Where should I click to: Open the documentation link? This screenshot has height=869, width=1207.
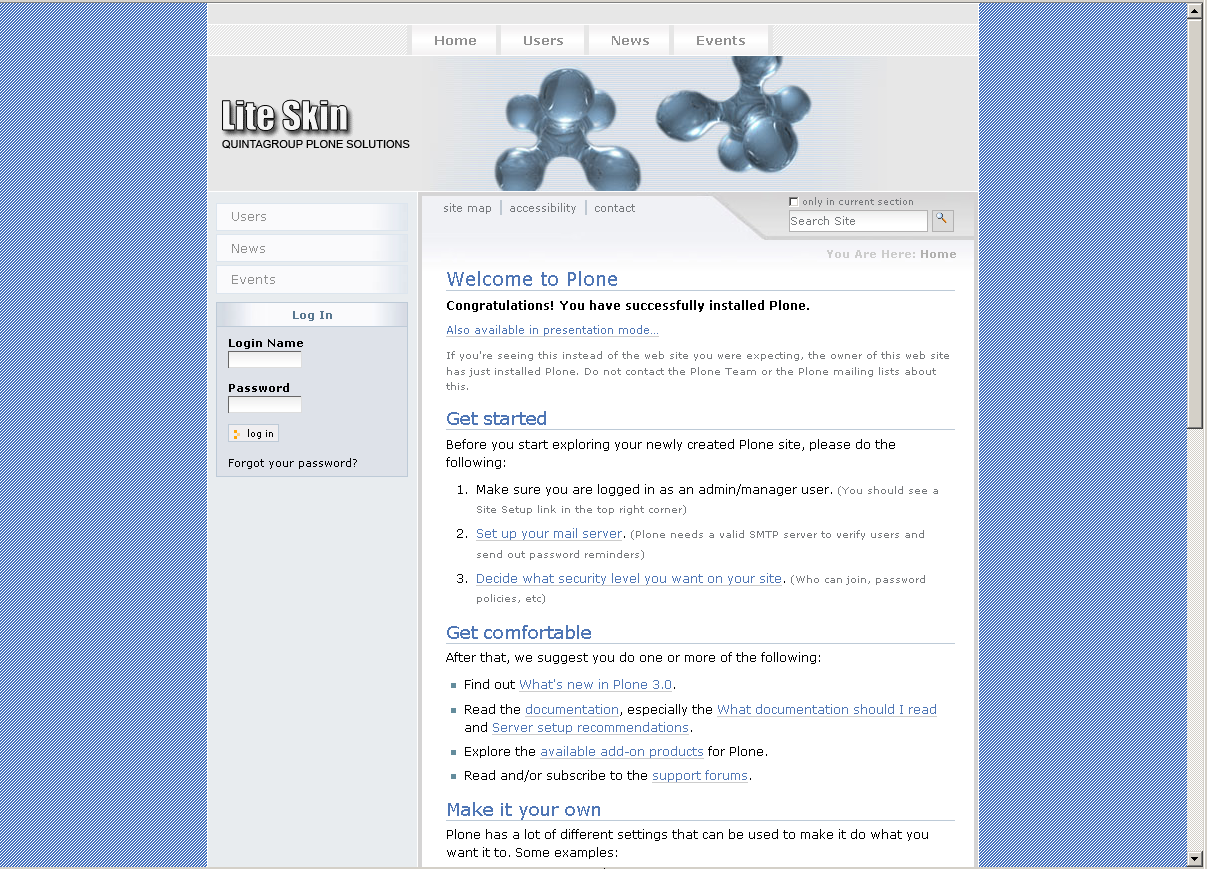tap(572, 710)
